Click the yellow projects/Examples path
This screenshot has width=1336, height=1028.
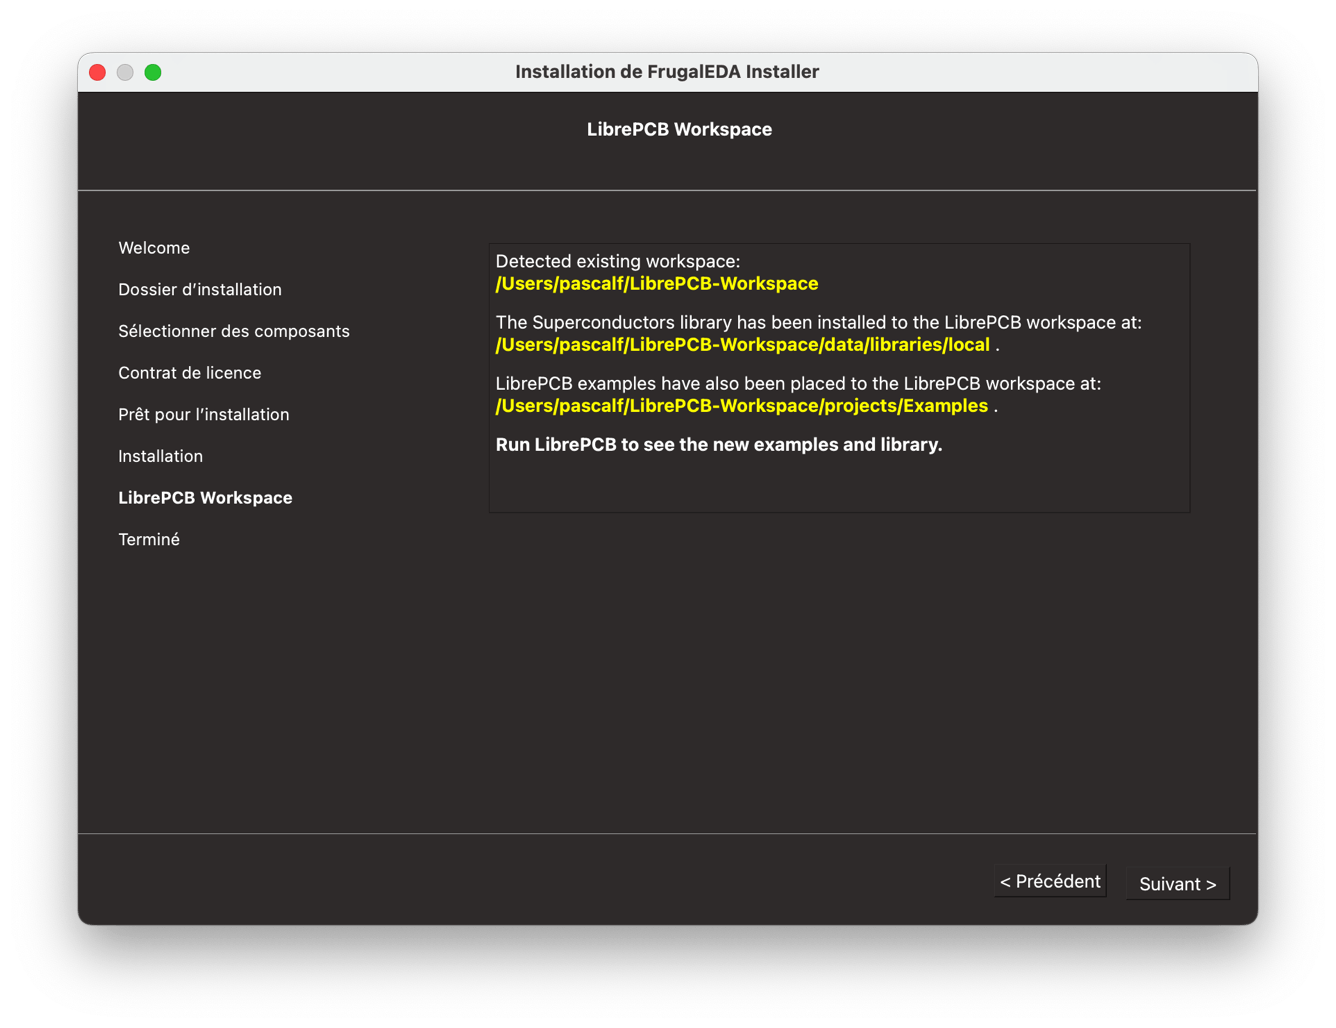741,406
